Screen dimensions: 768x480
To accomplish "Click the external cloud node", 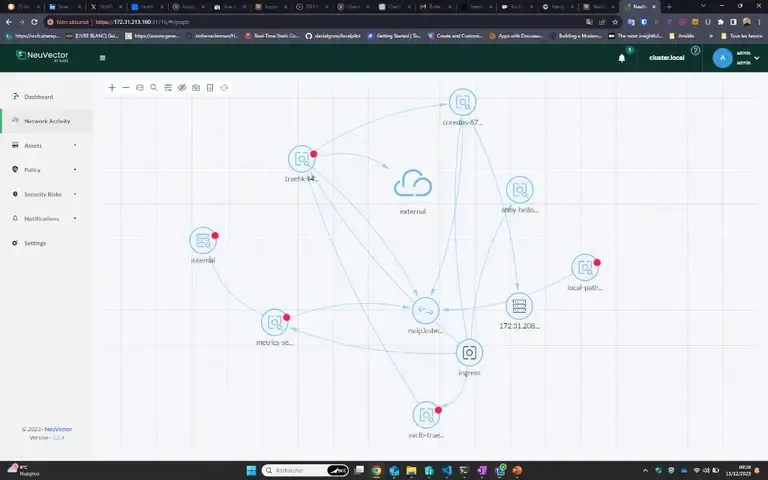I will coord(413,183).
